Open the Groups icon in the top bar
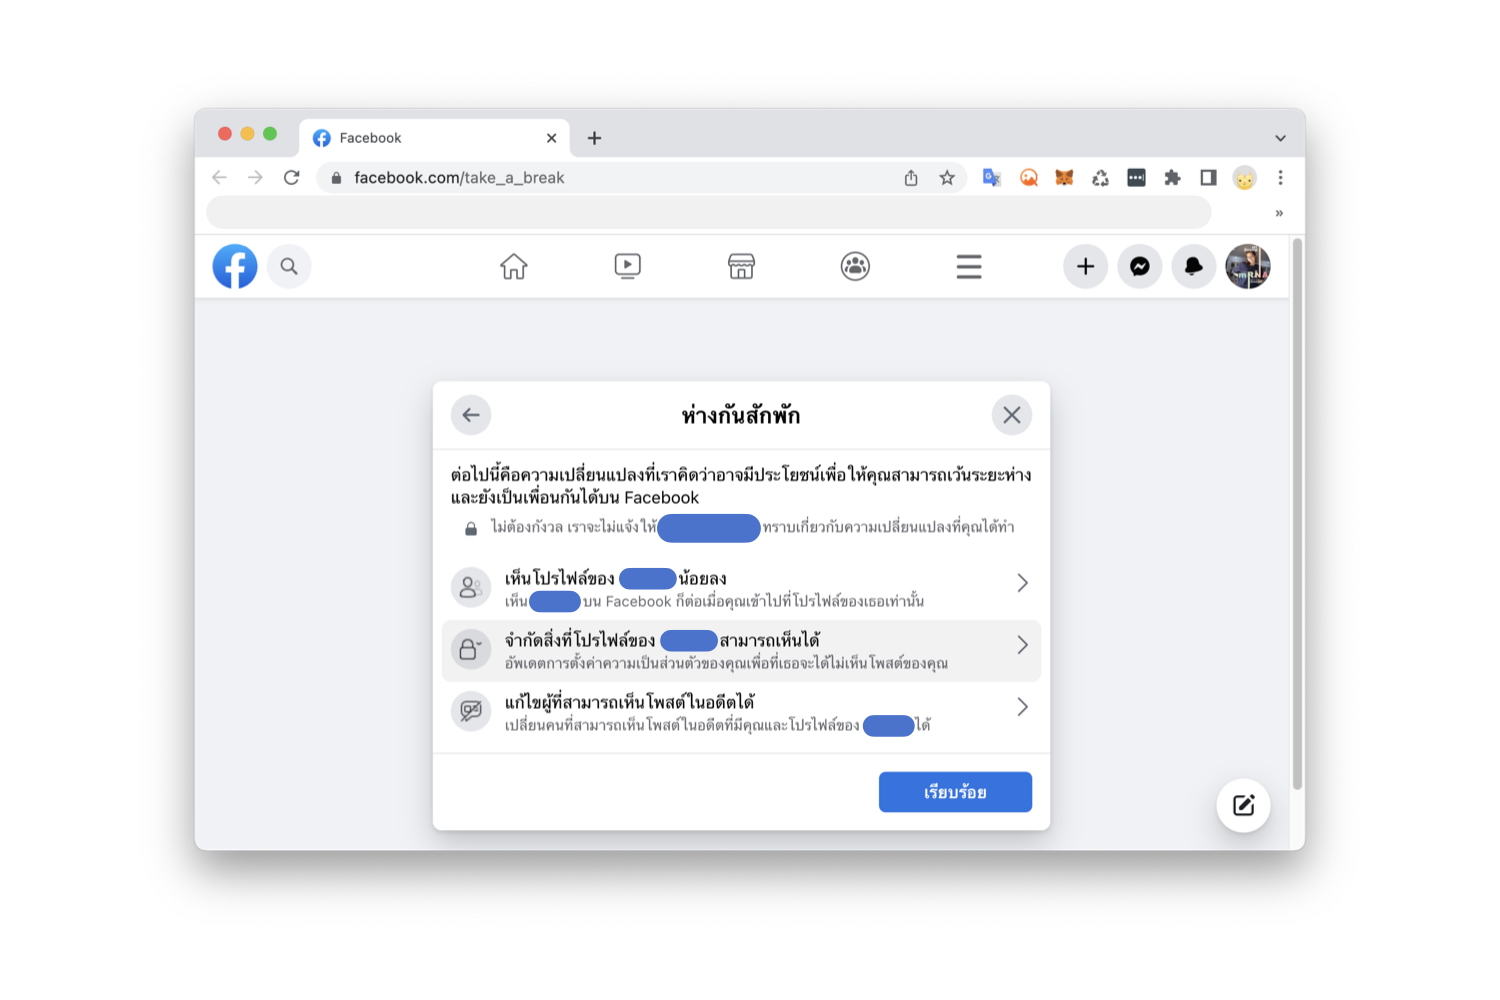Viewport: 1500px width, 1000px height. pos(855,266)
